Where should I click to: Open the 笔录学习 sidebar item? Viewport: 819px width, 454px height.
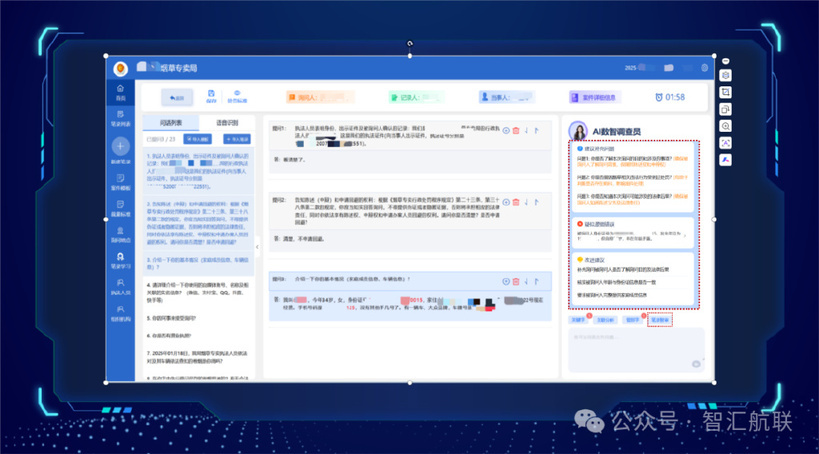click(120, 260)
